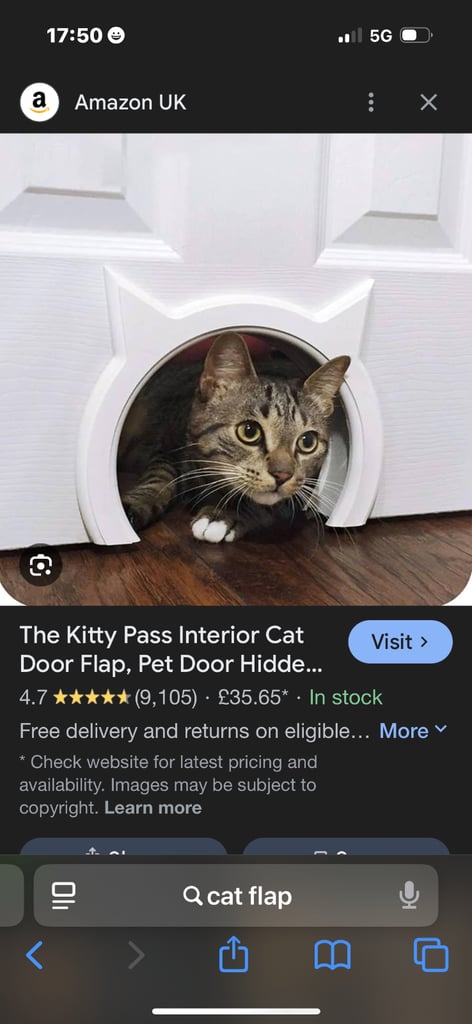The height and width of the screenshot is (1024, 472).
Task: Tap the cat door product image
Action: (236, 369)
